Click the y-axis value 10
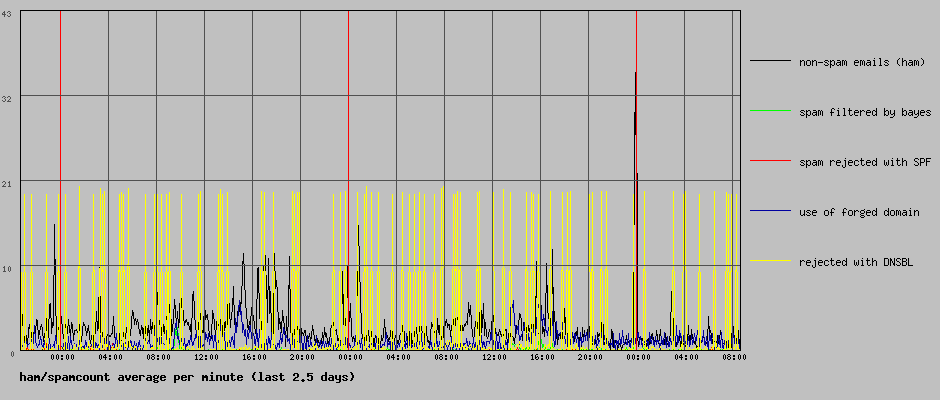 click(8, 269)
